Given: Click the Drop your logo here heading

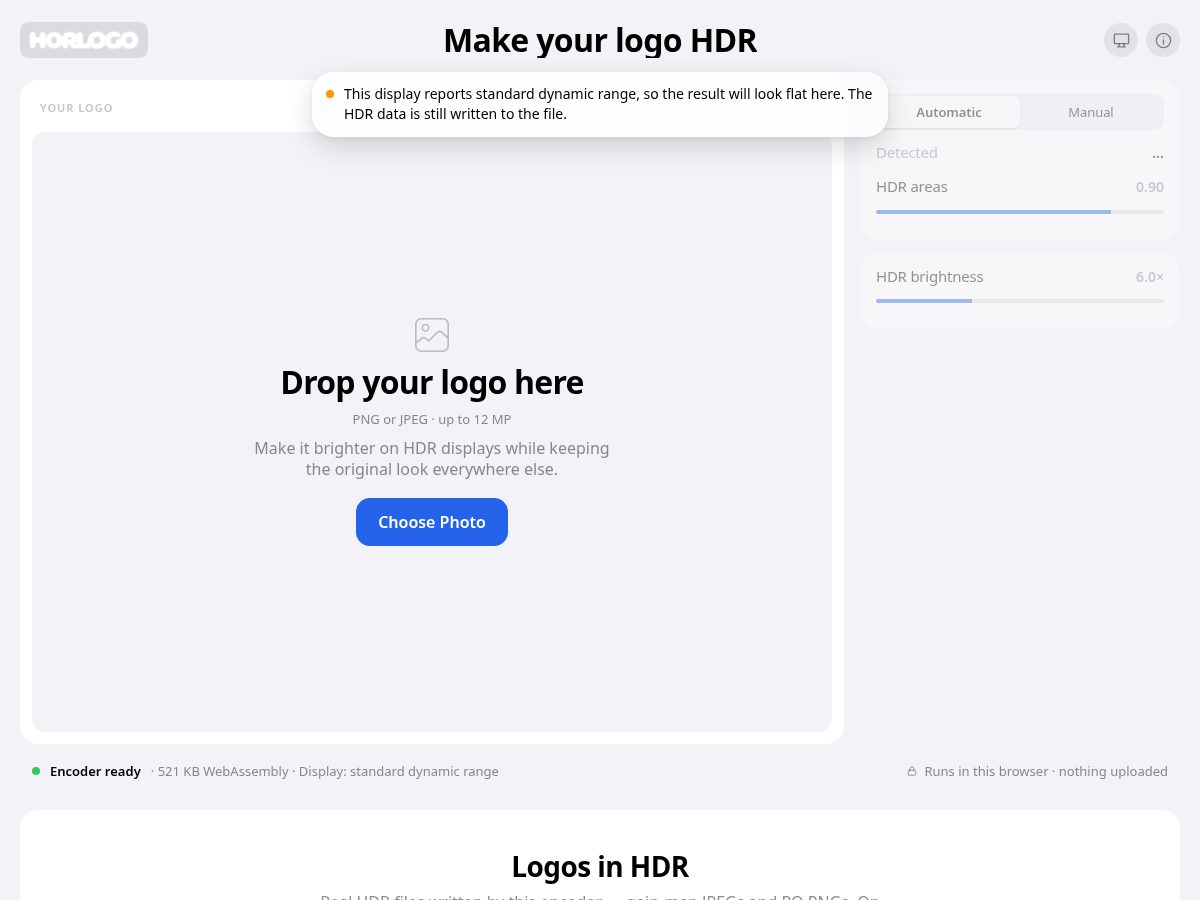Looking at the screenshot, I should 432,382.
